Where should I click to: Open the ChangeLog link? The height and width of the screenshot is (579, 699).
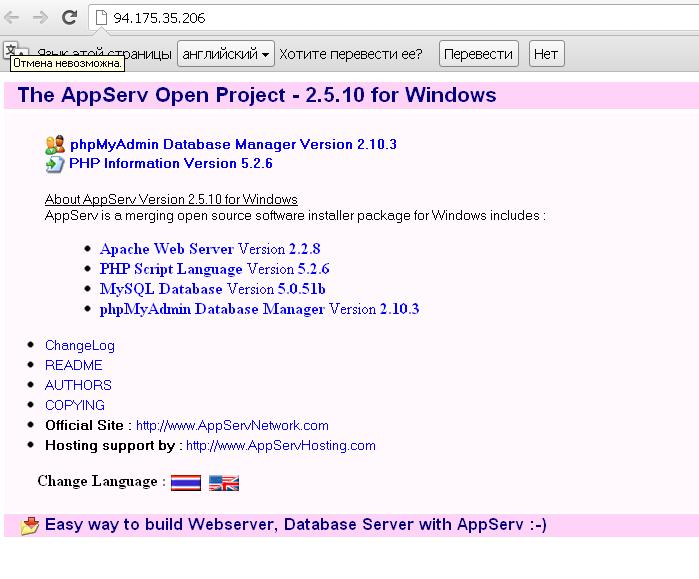80,345
